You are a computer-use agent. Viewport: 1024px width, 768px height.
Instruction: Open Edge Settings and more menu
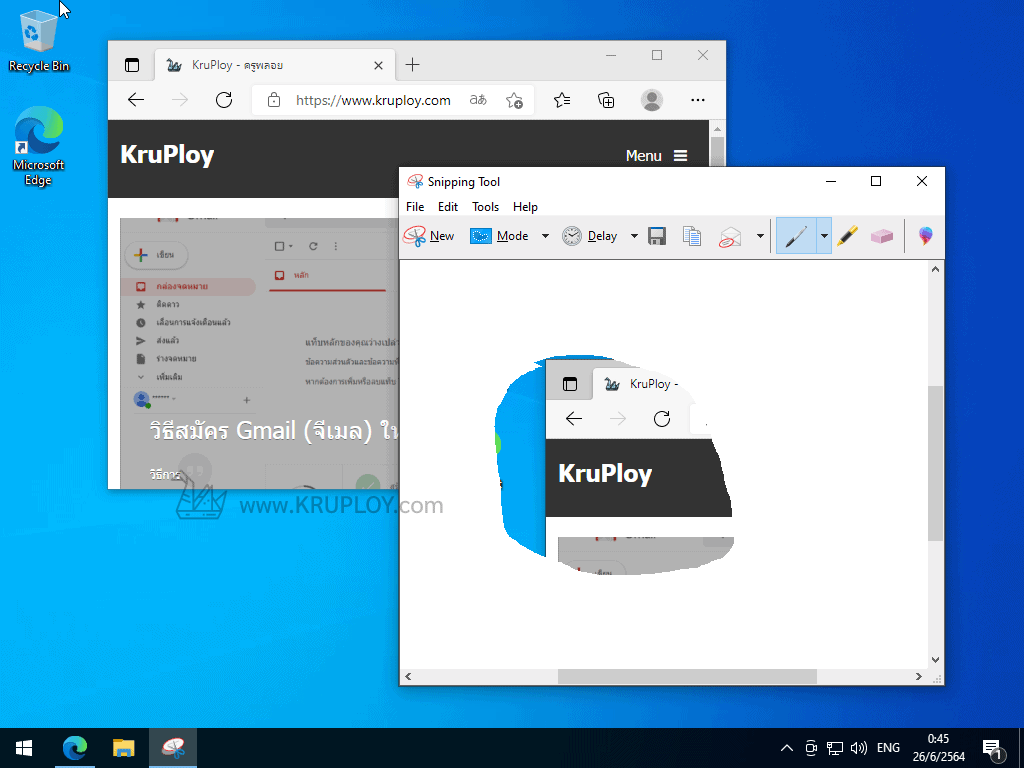(x=697, y=100)
